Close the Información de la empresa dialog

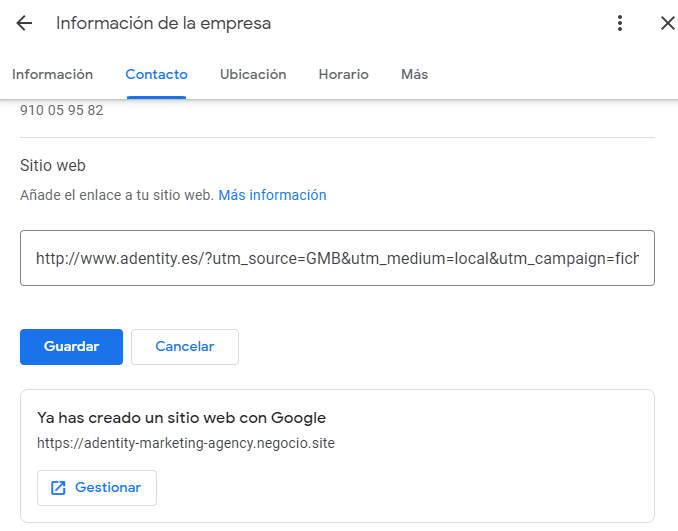pyautogui.click(x=667, y=23)
